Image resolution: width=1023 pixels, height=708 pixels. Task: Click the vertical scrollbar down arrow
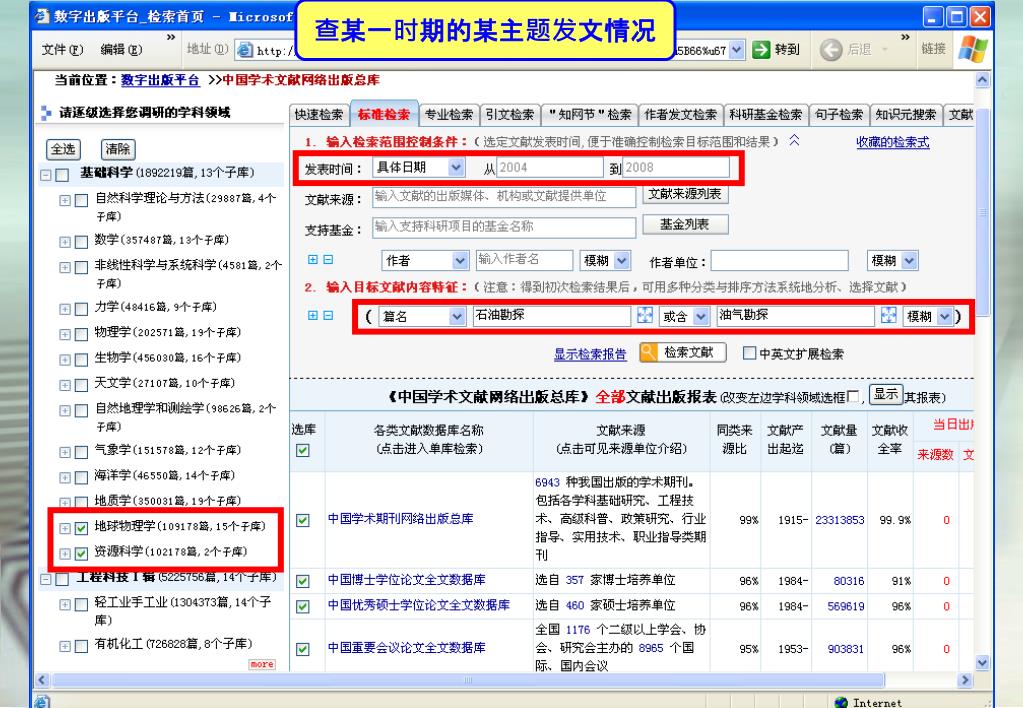pos(983,662)
